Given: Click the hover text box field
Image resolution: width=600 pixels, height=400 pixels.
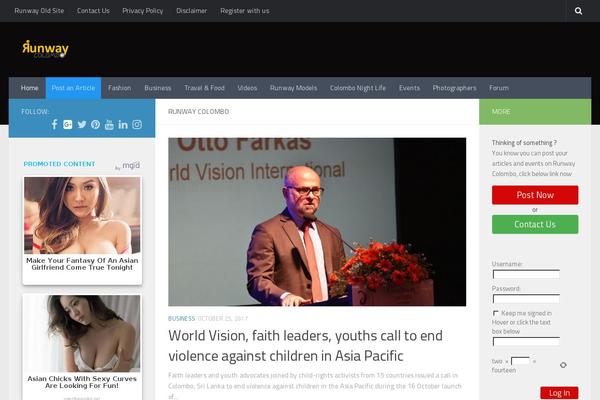Looking at the screenshot, I should click(526, 341).
